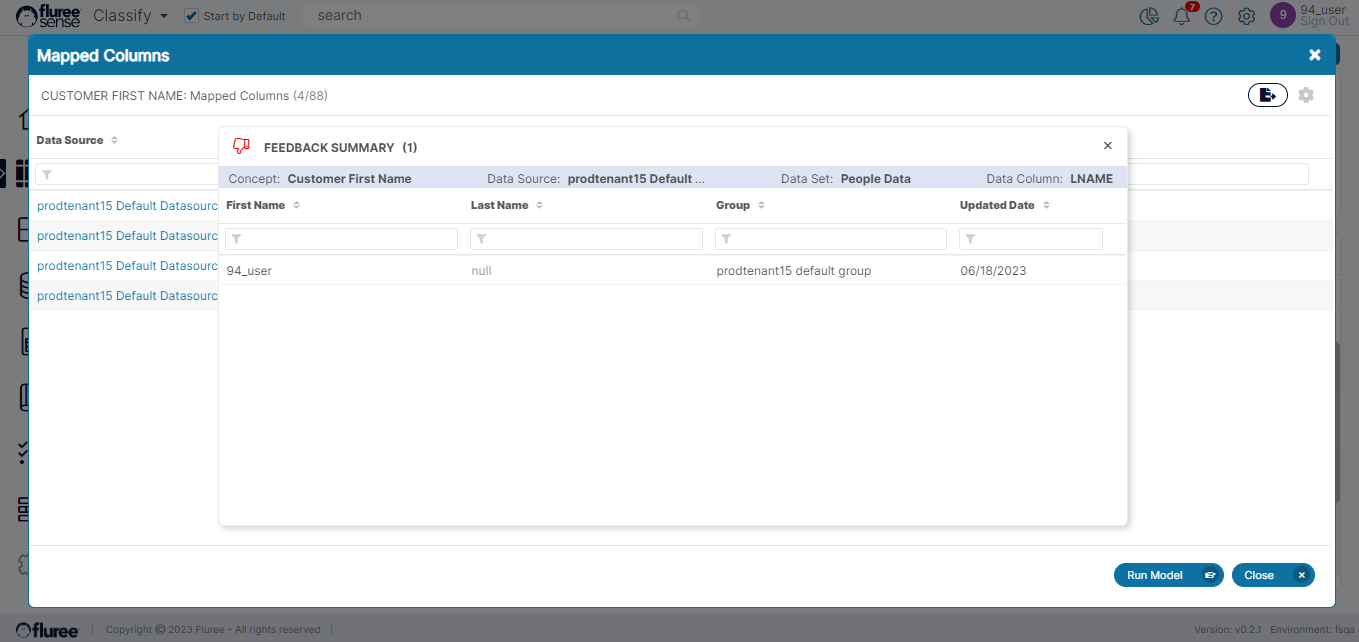Click the export icon in Mapped Columns
The width and height of the screenshot is (1359, 642).
tap(1267, 95)
